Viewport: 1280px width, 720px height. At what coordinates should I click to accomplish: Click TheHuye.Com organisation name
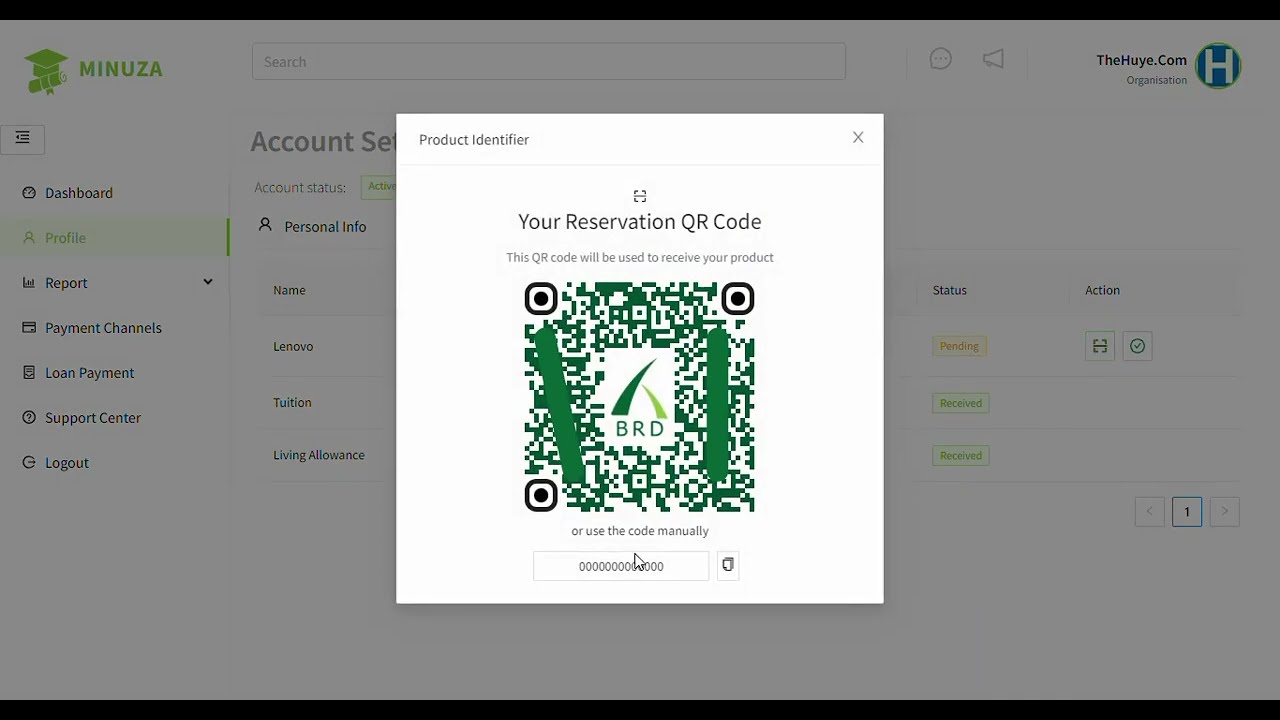(1141, 60)
